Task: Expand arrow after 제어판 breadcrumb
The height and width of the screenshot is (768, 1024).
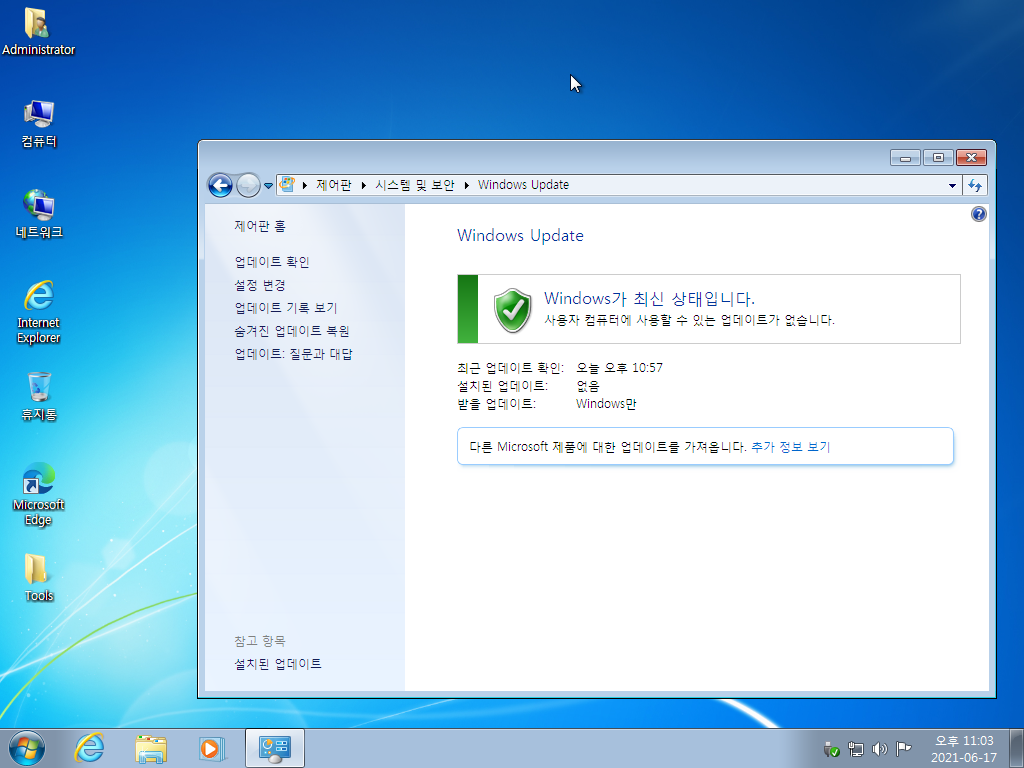Action: tap(364, 185)
